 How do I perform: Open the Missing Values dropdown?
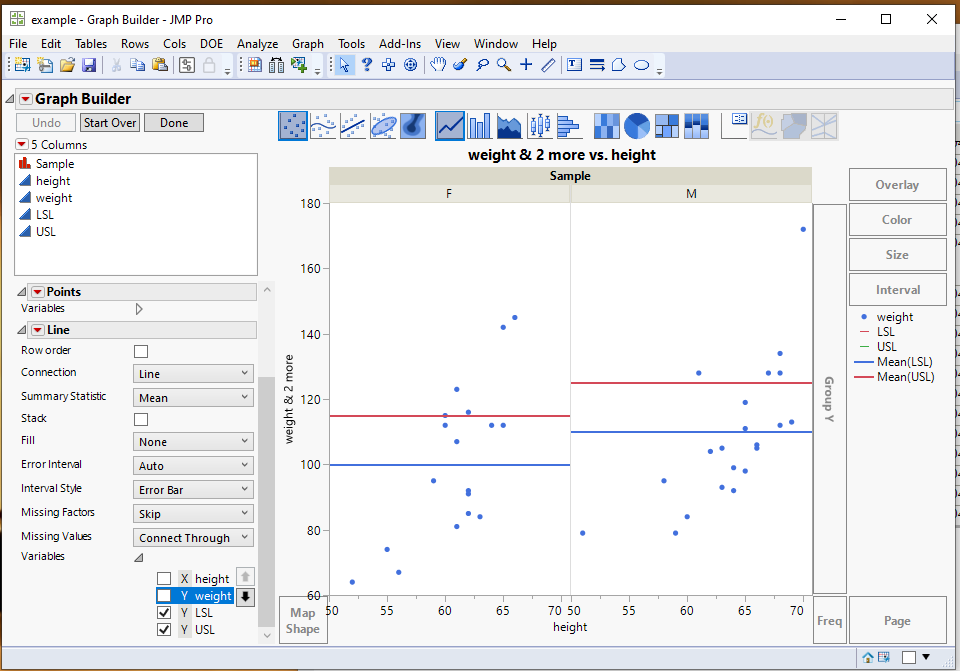(x=193, y=537)
